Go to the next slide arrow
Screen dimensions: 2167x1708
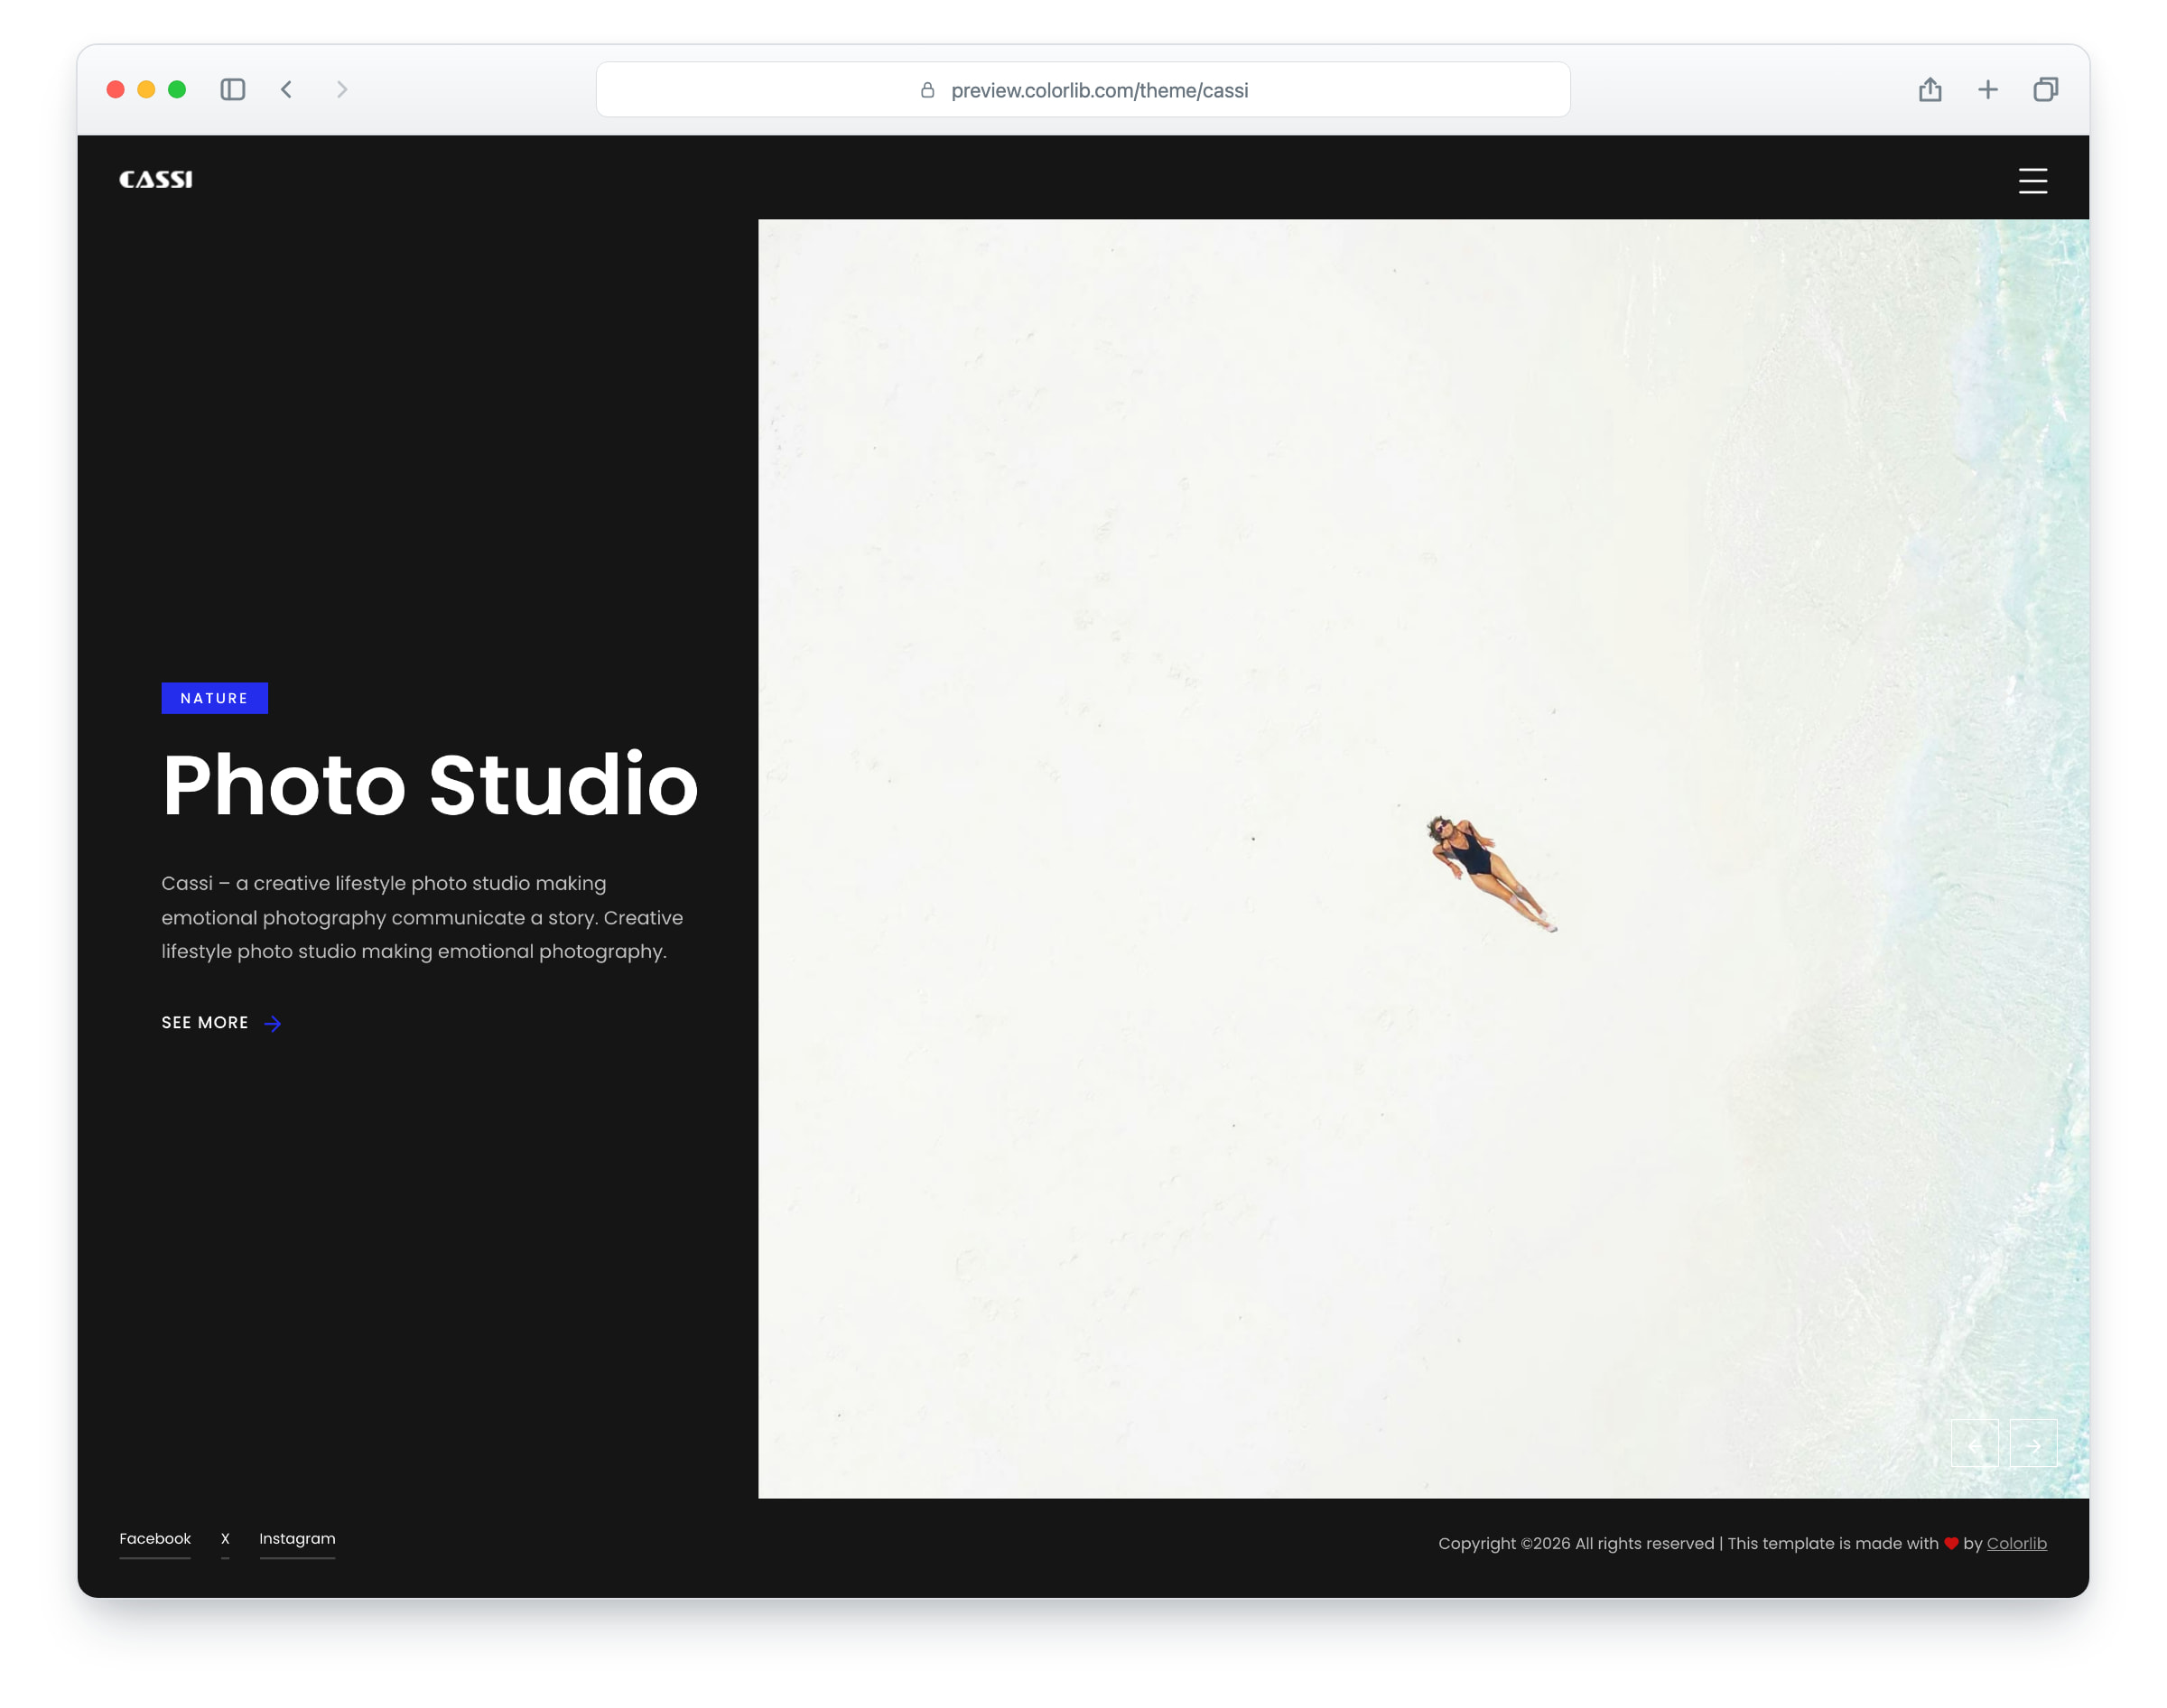click(2033, 1443)
